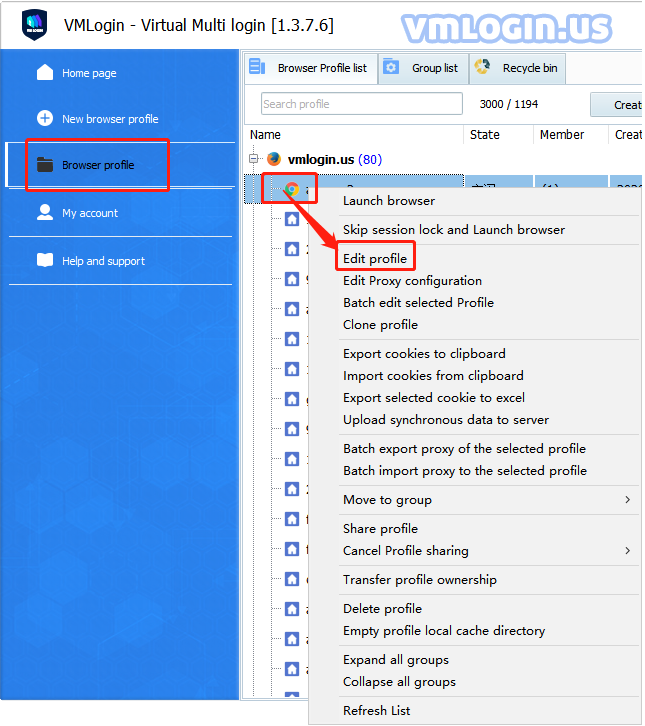This screenshot has height=726, width=645.
Task: Expand the Move to group submenu arrow
Action: click(628, 500)
